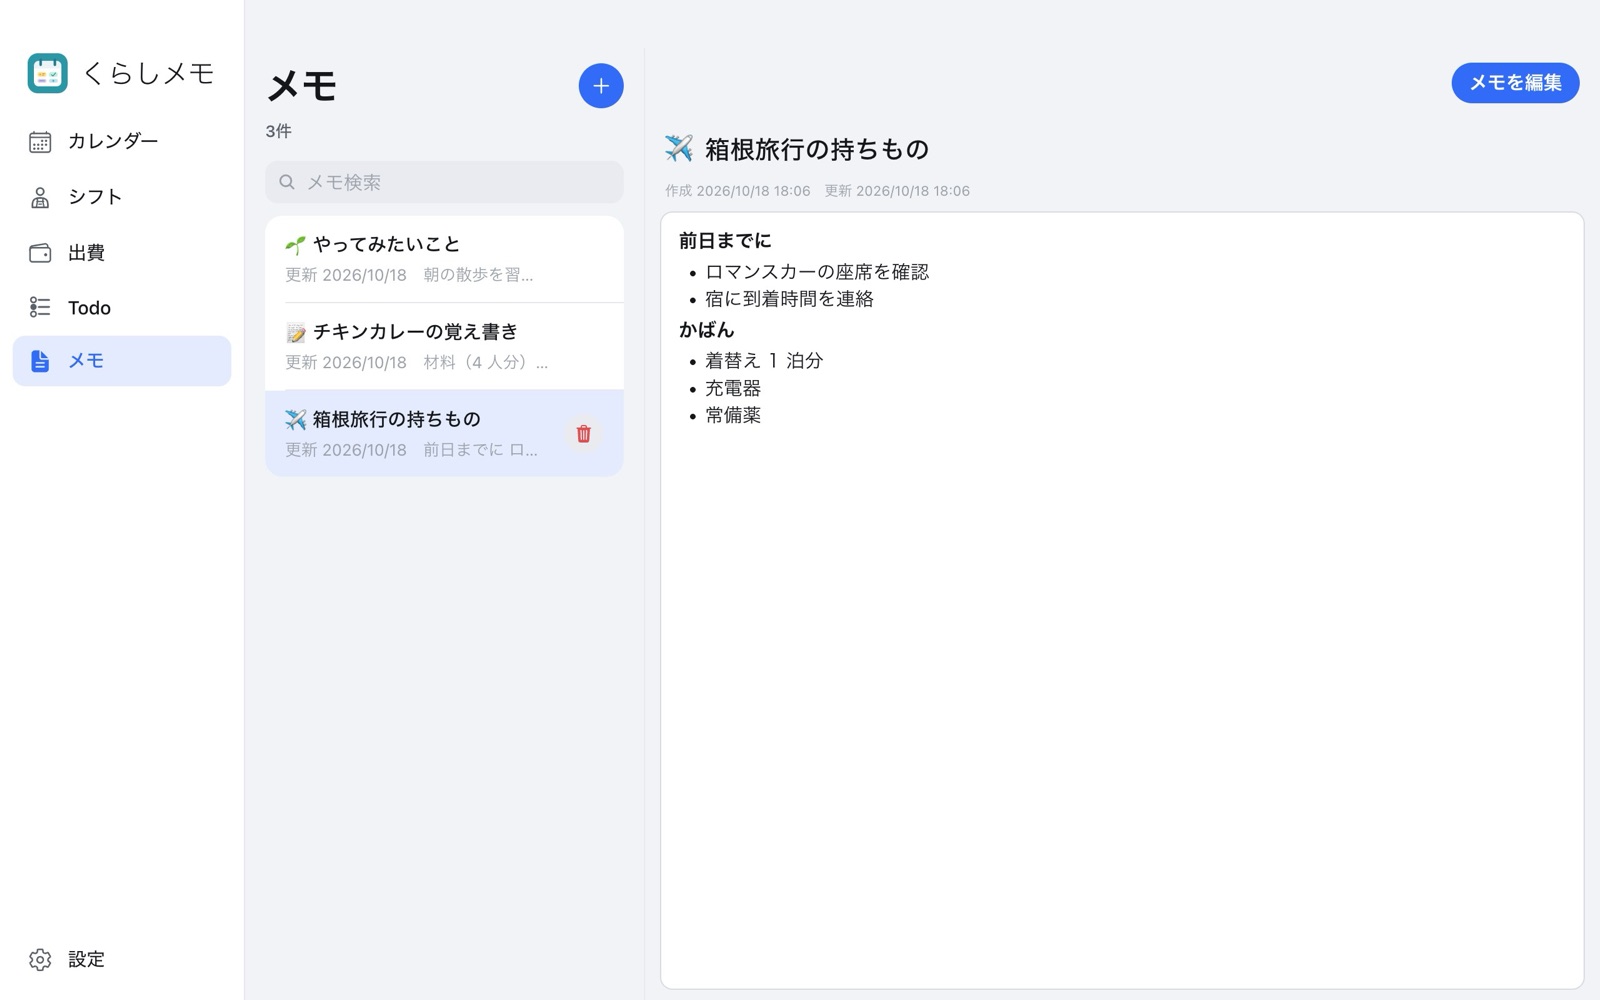
Task: Open the 設定 gear icon
Action: pyautogui.click(x=40, y=960)
